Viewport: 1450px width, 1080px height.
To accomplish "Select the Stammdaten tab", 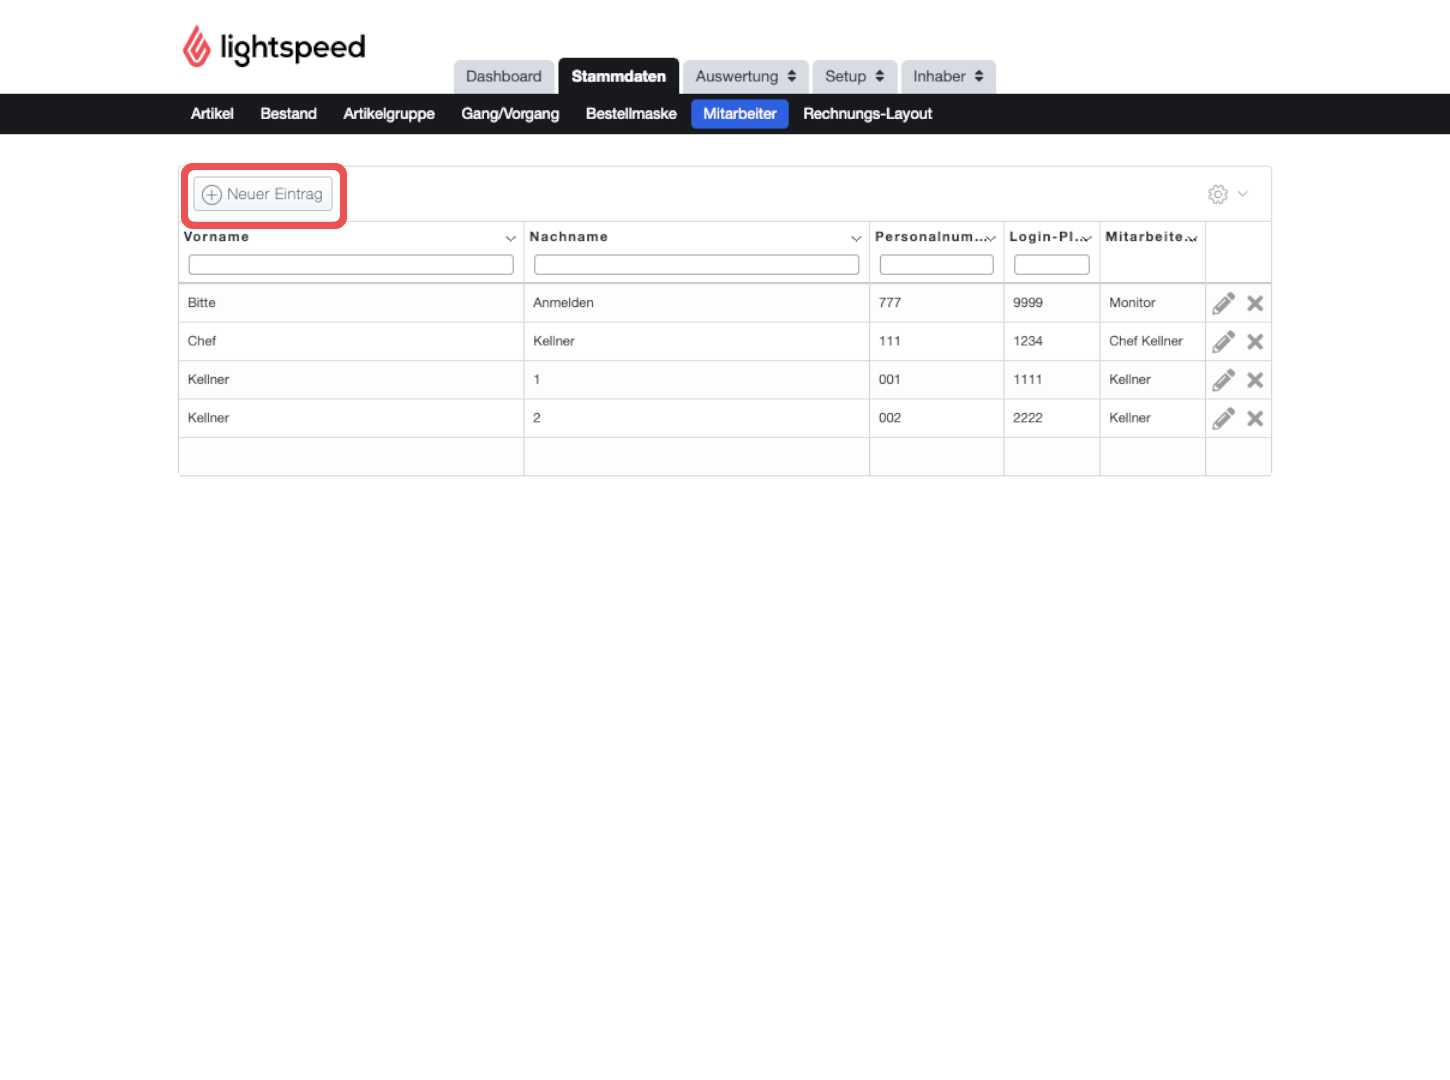I will pos(619,76).
